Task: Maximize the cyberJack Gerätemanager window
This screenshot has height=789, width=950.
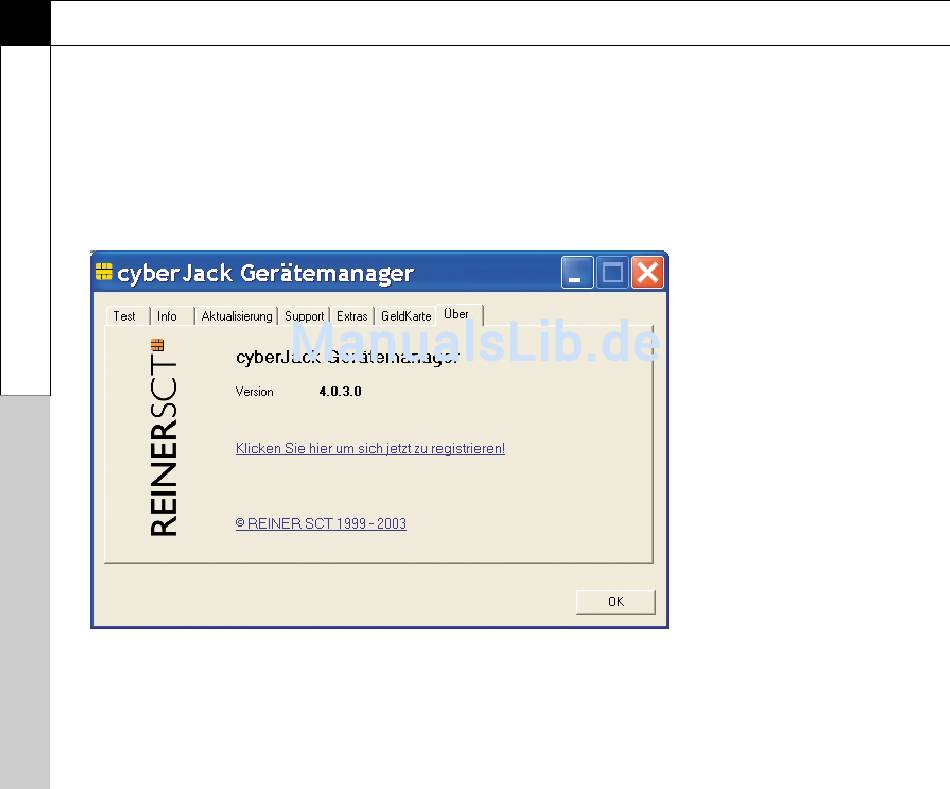Action: (612, 273)
